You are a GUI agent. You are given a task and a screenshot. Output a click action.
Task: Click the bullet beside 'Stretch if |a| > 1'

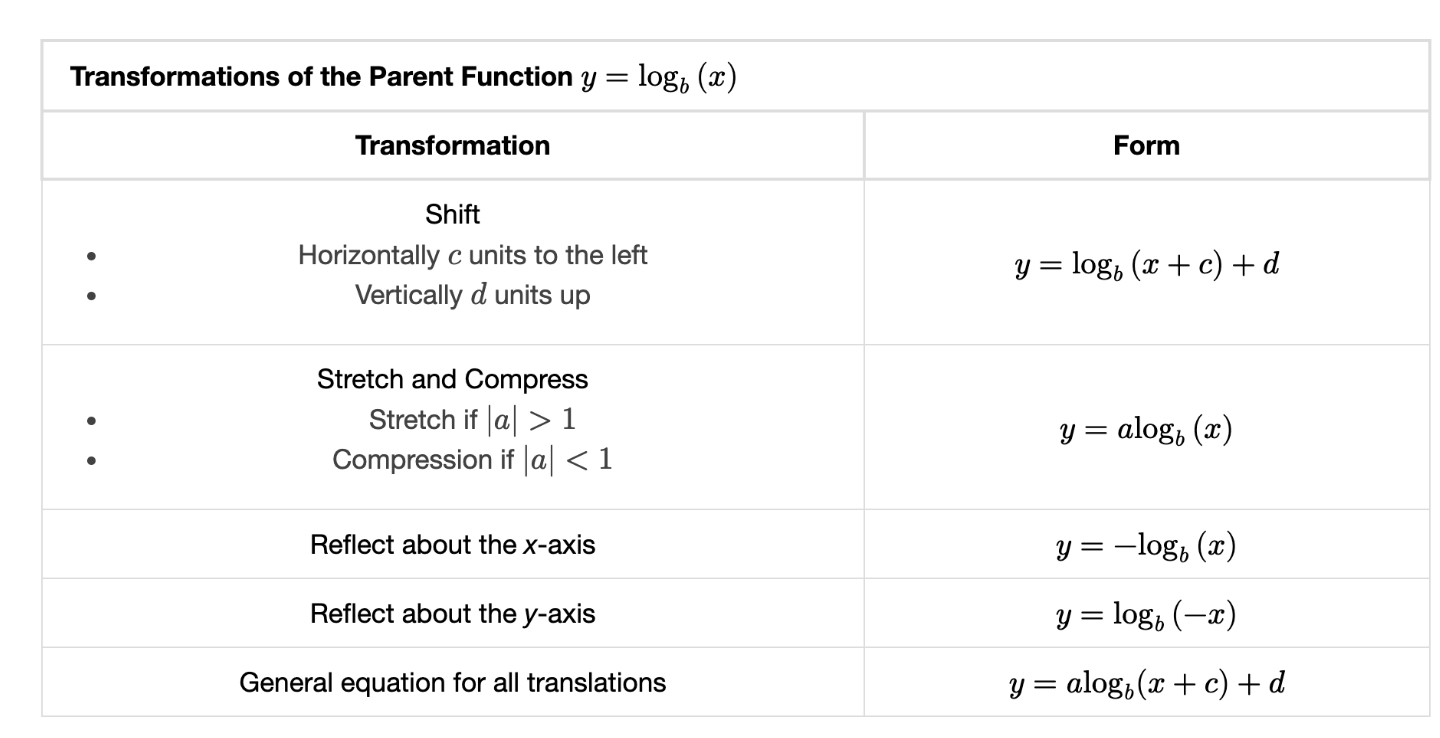[x=92, y=421]
